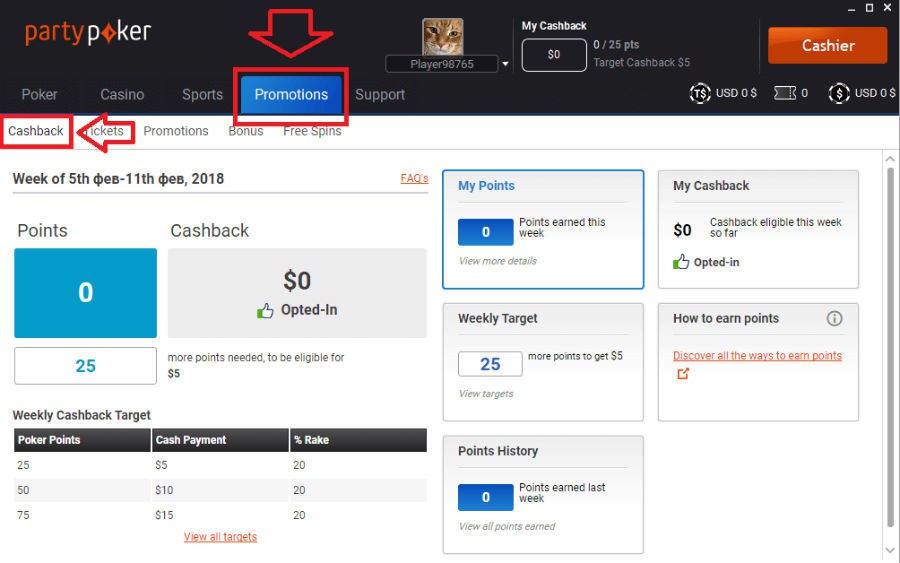The width and height of the screenshot is (900, 563).
Task: Open the FAQ's link
Action: point(414,178)
